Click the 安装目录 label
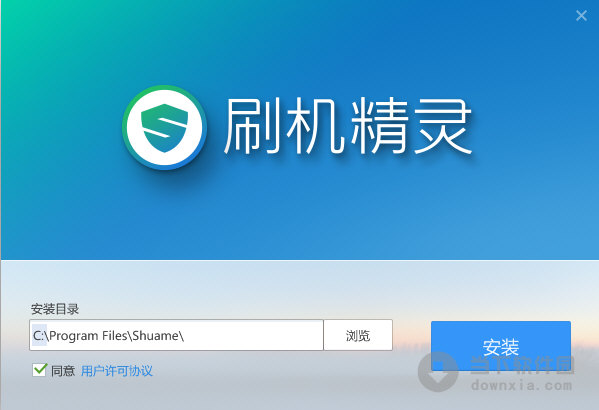Image resolution: width=599 pixels, height=410 pixels. [55, 309]
